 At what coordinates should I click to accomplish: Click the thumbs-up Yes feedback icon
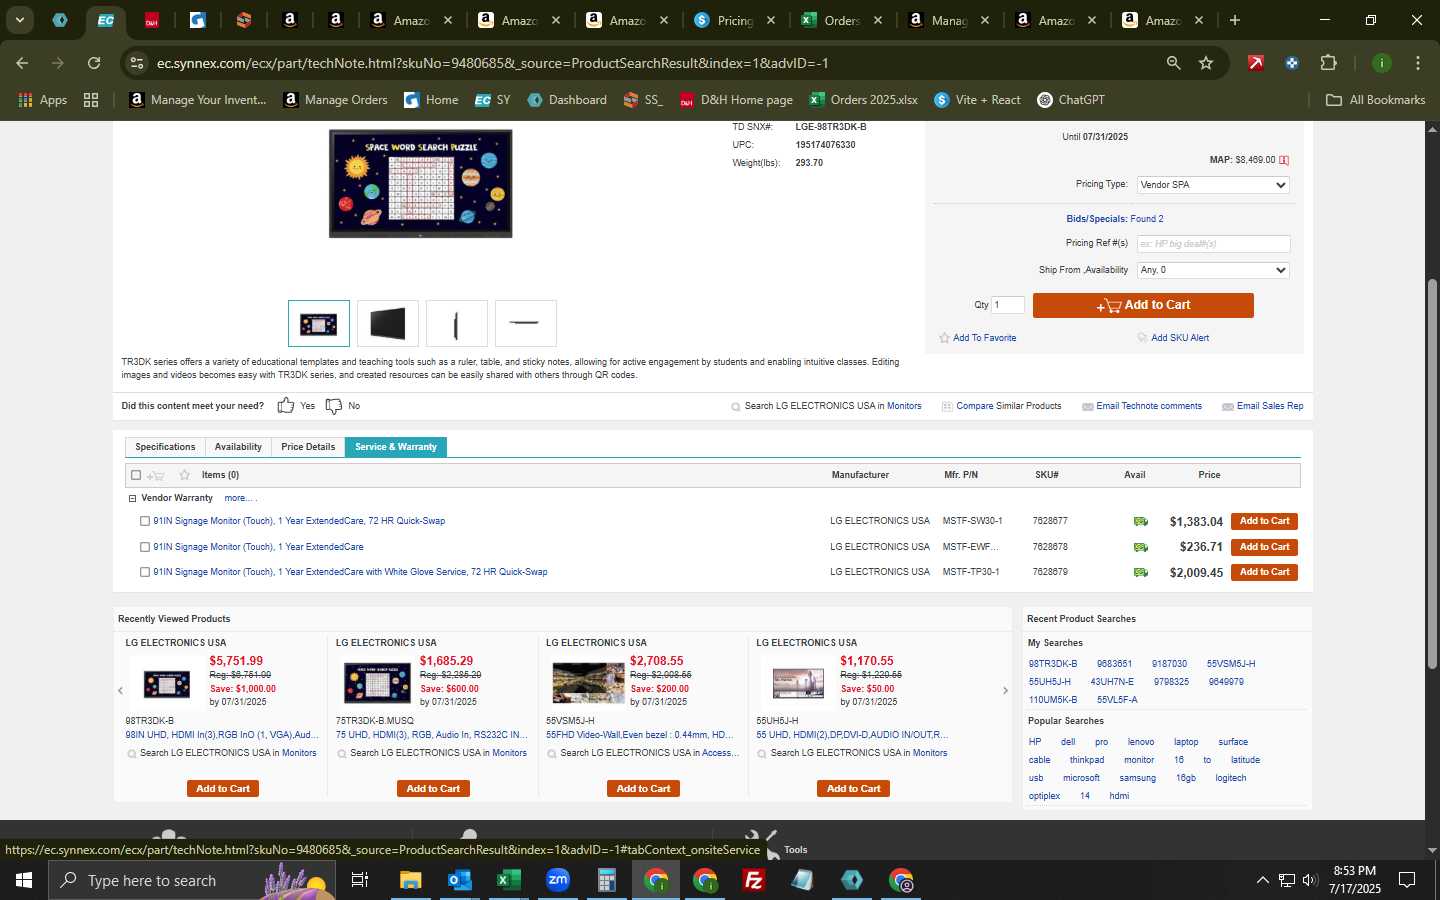[x=286, y=405]
